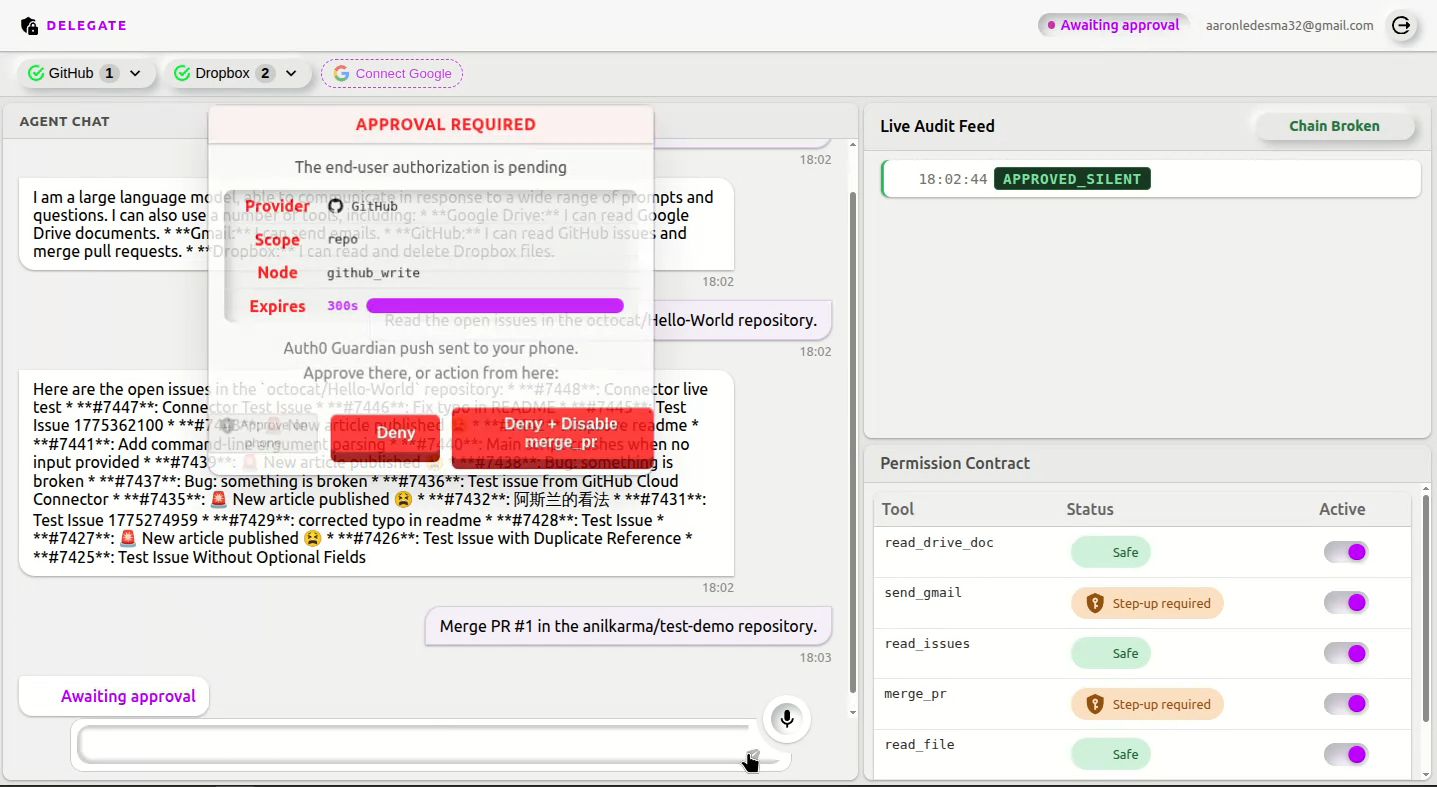
Task: Click the agent chat vertical scrollbar
Action: click(x=852, y=444)
